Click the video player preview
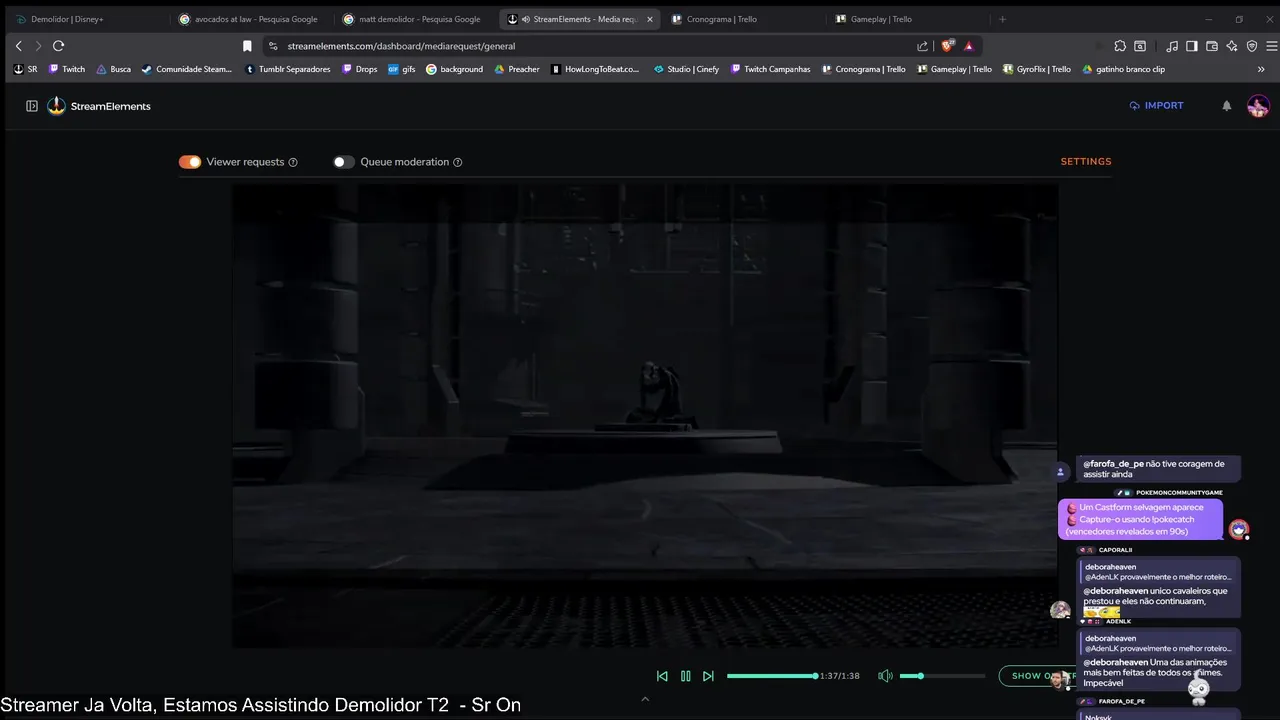 click(x=645, y=415)
